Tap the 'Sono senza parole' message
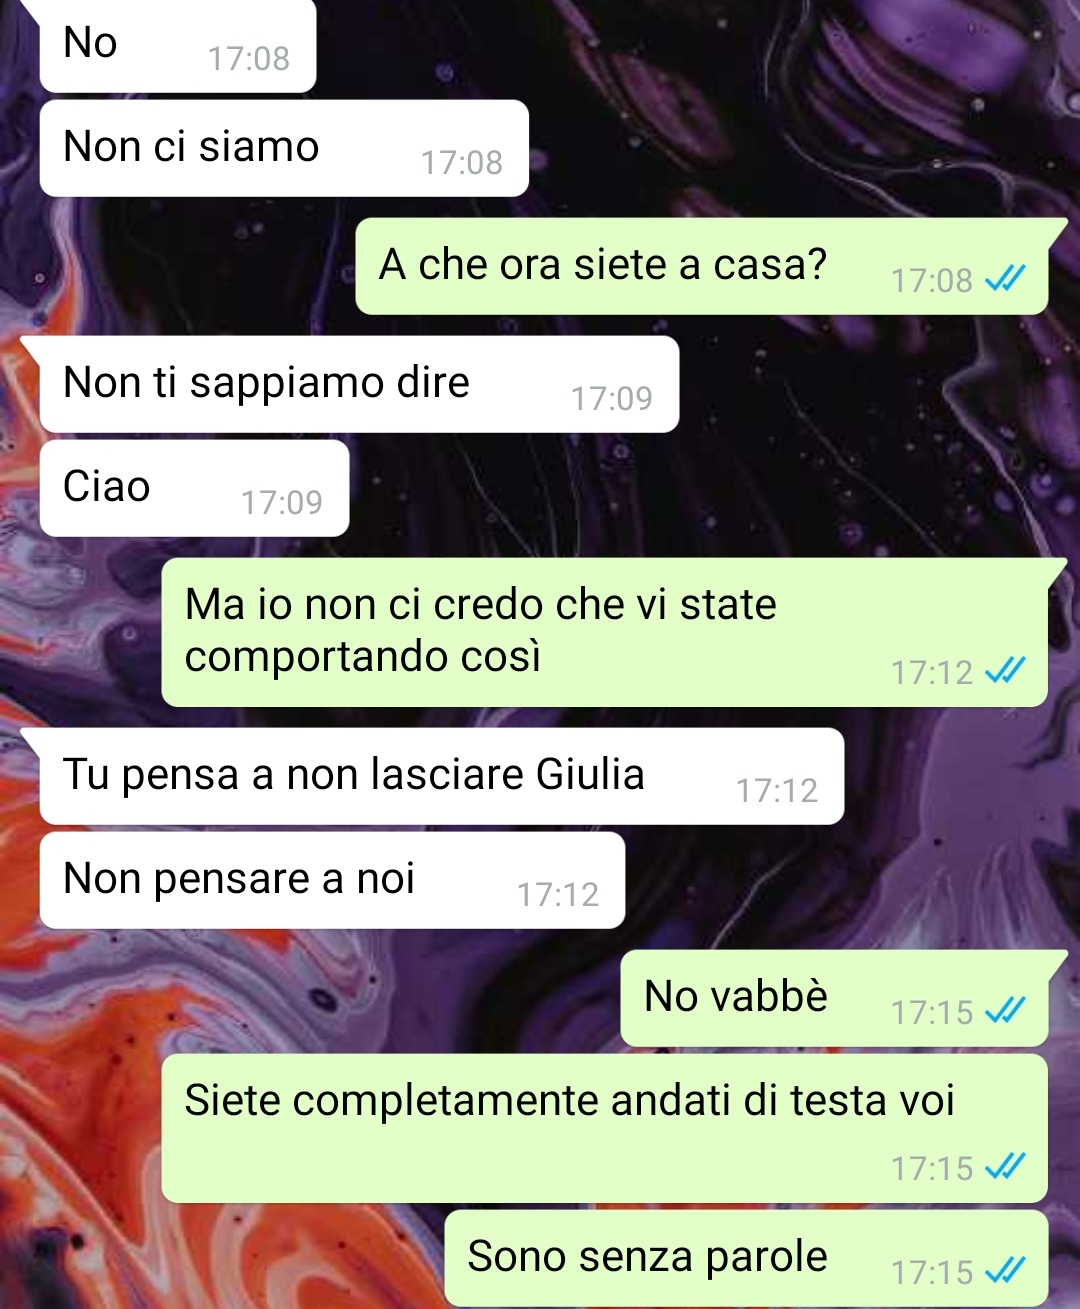The image size is (1080, 1309). tap(746, 1257)
